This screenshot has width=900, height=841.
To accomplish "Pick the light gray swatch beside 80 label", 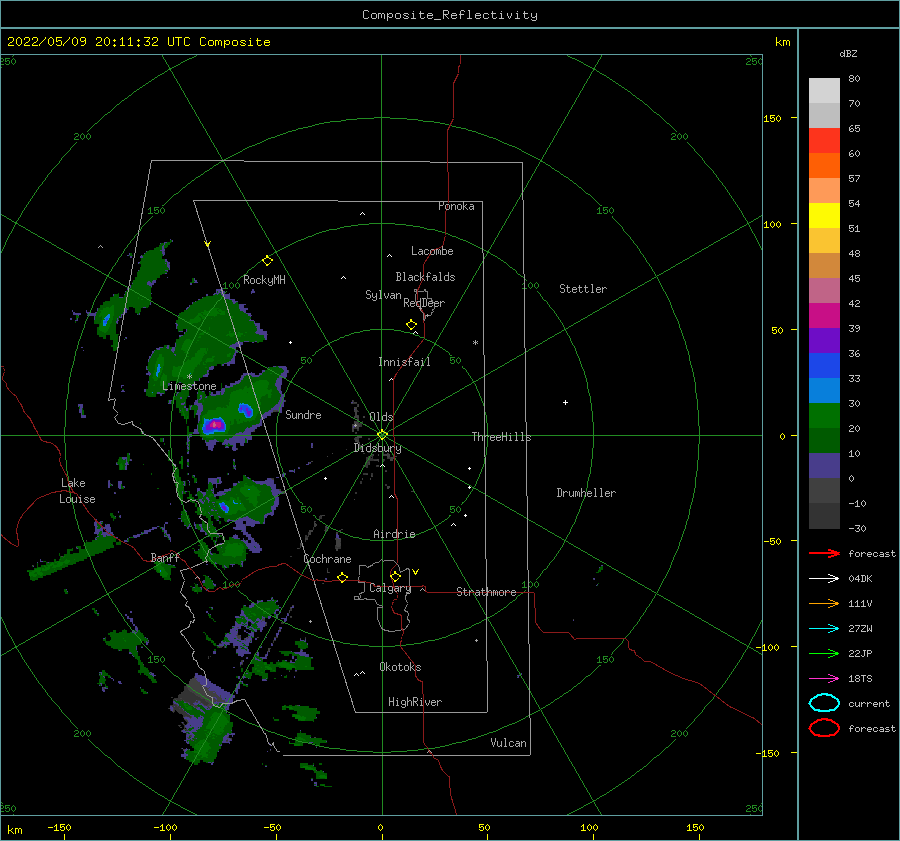I will [824, 91].
